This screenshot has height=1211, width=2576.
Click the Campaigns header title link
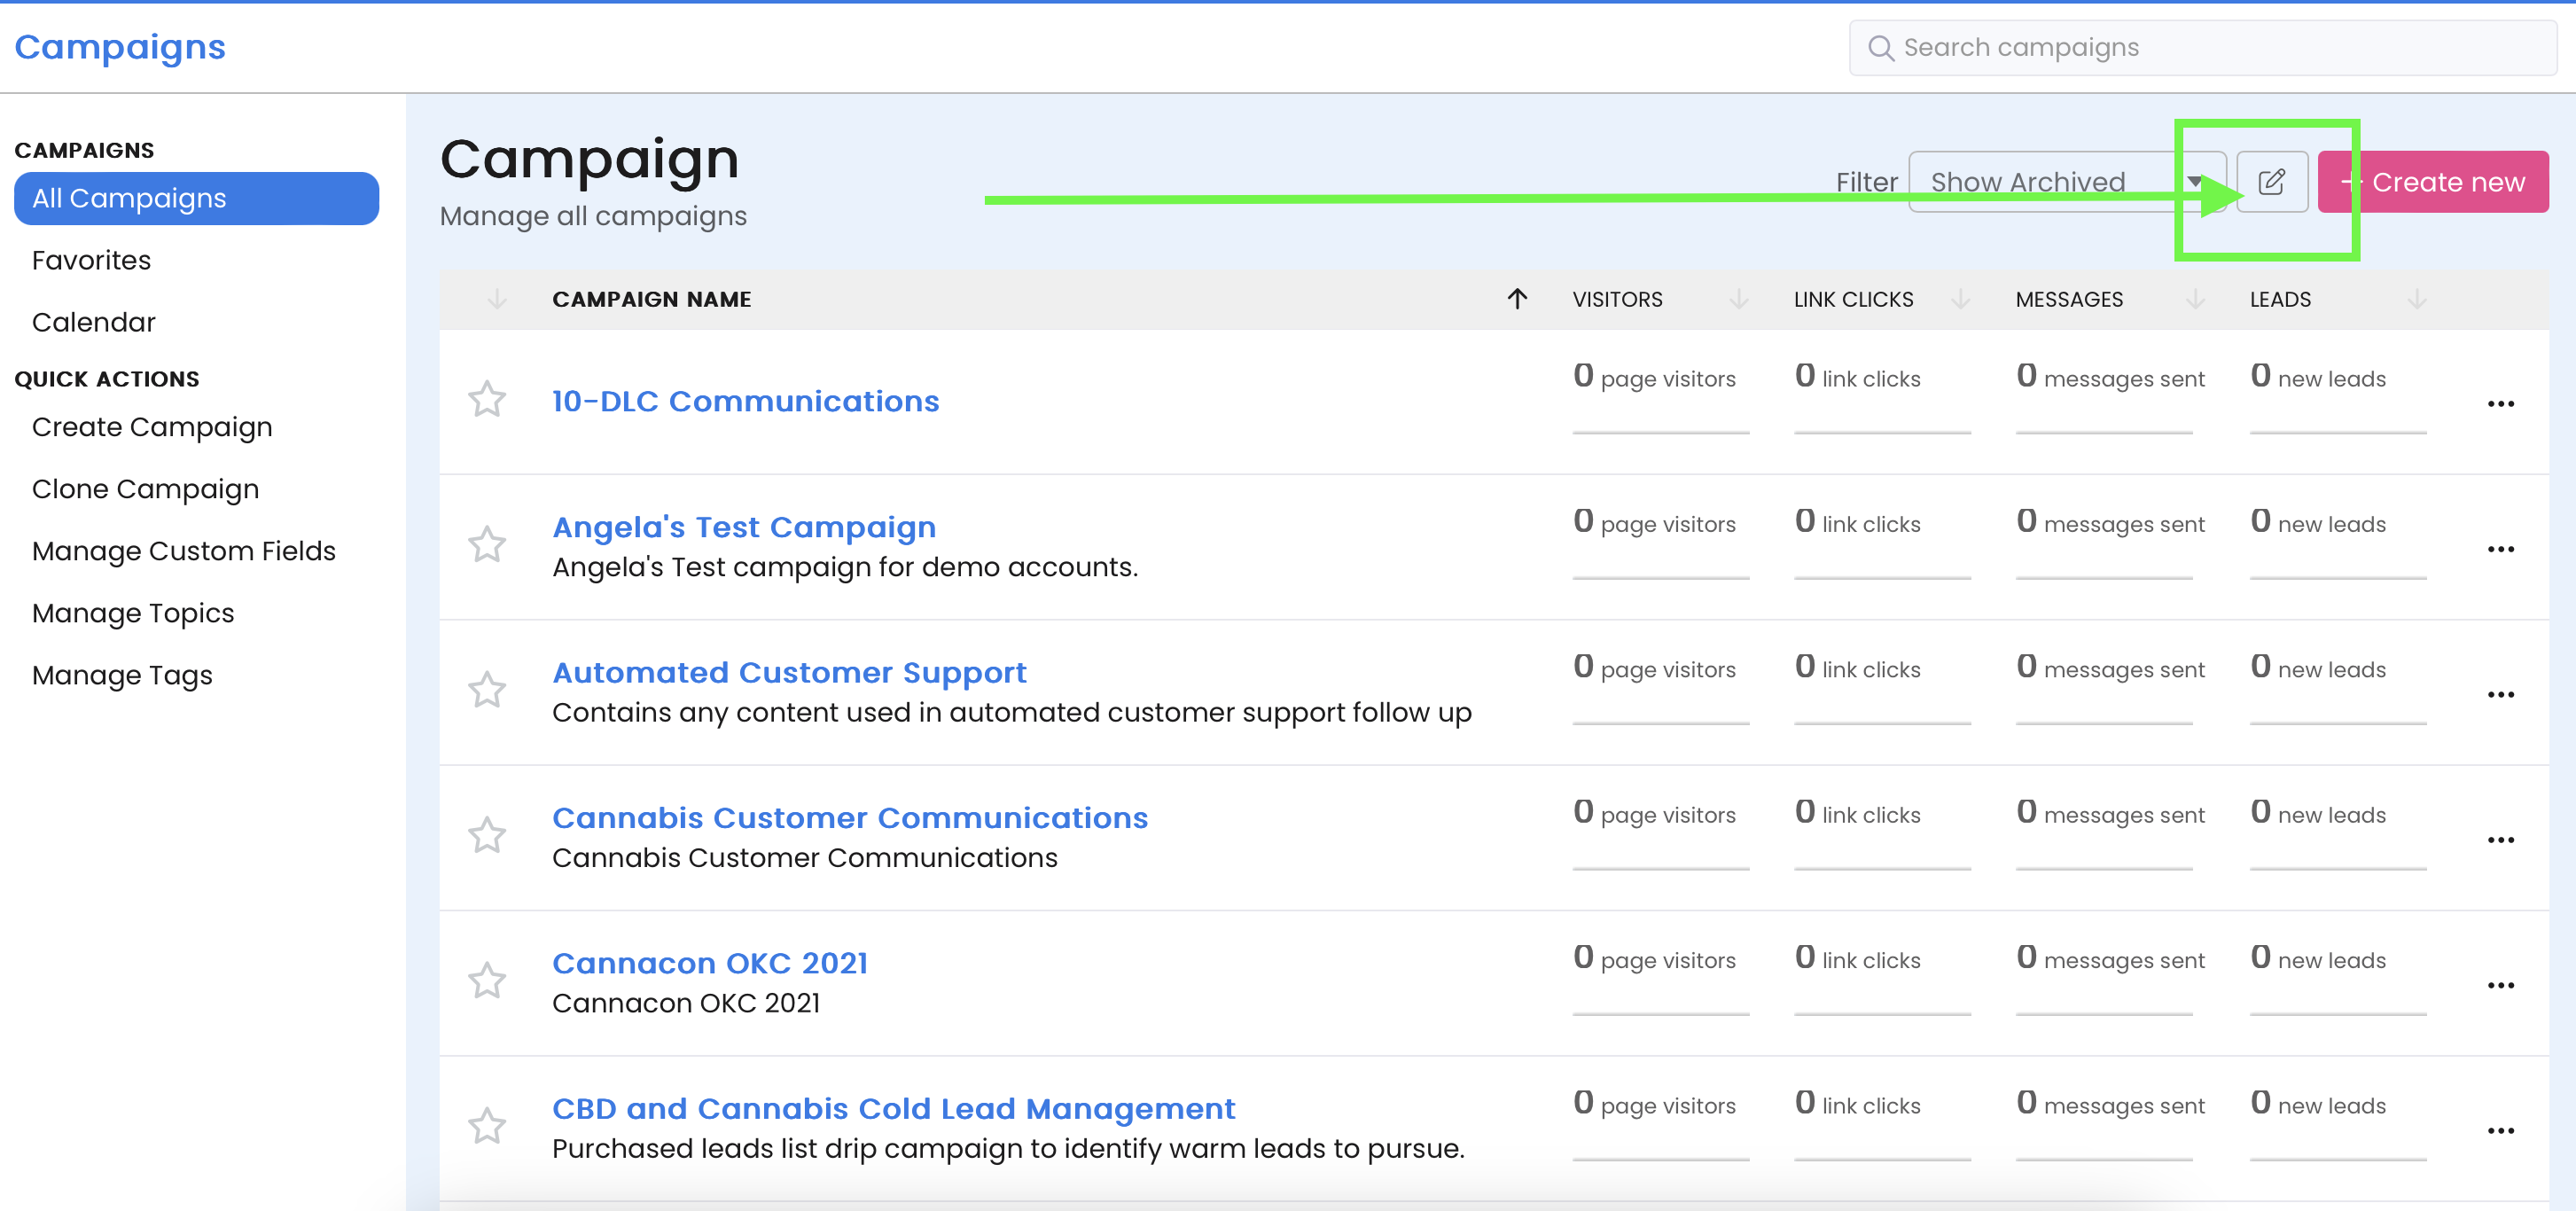[120, 47]
